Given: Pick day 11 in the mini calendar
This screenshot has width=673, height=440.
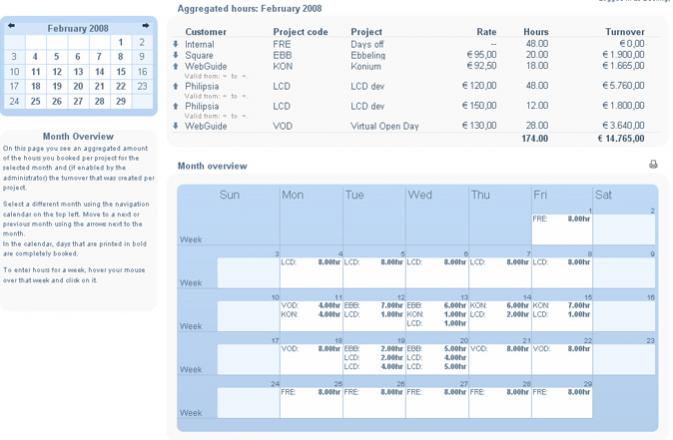Looking at the screenshot, I should (36, 72).
